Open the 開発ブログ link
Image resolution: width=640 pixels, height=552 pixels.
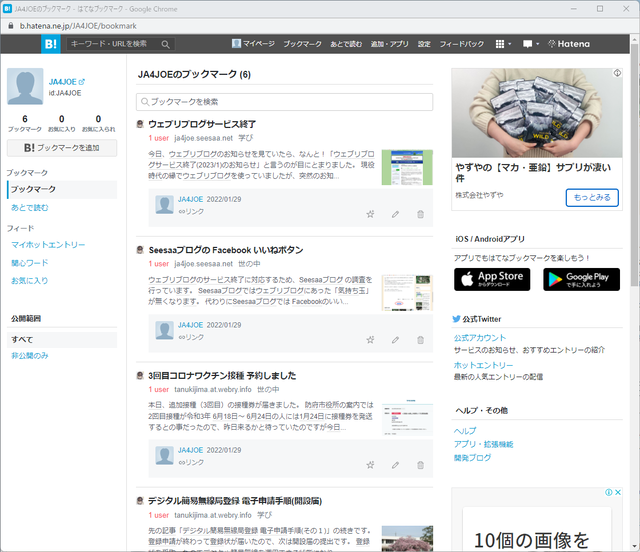coord(473,458)
